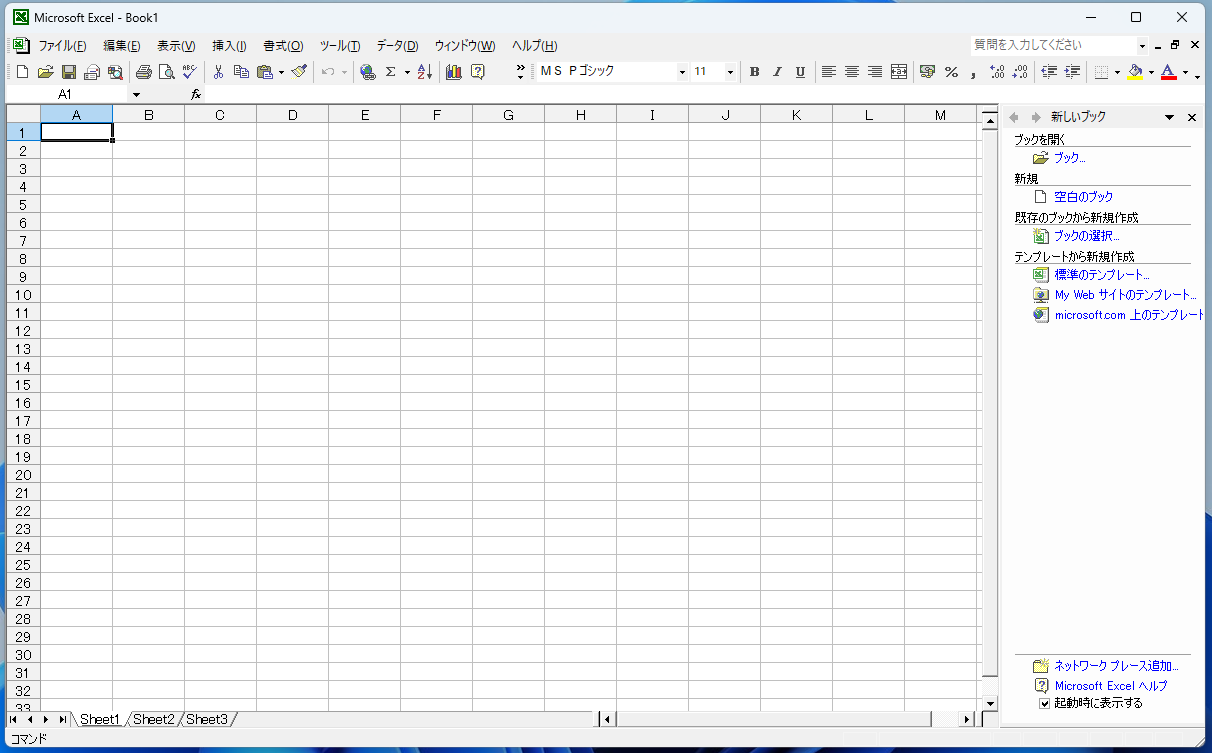1212x753 pixels.
Task: Open the MS Pゴシック font name dropdown
Action: tap(682, 72)
